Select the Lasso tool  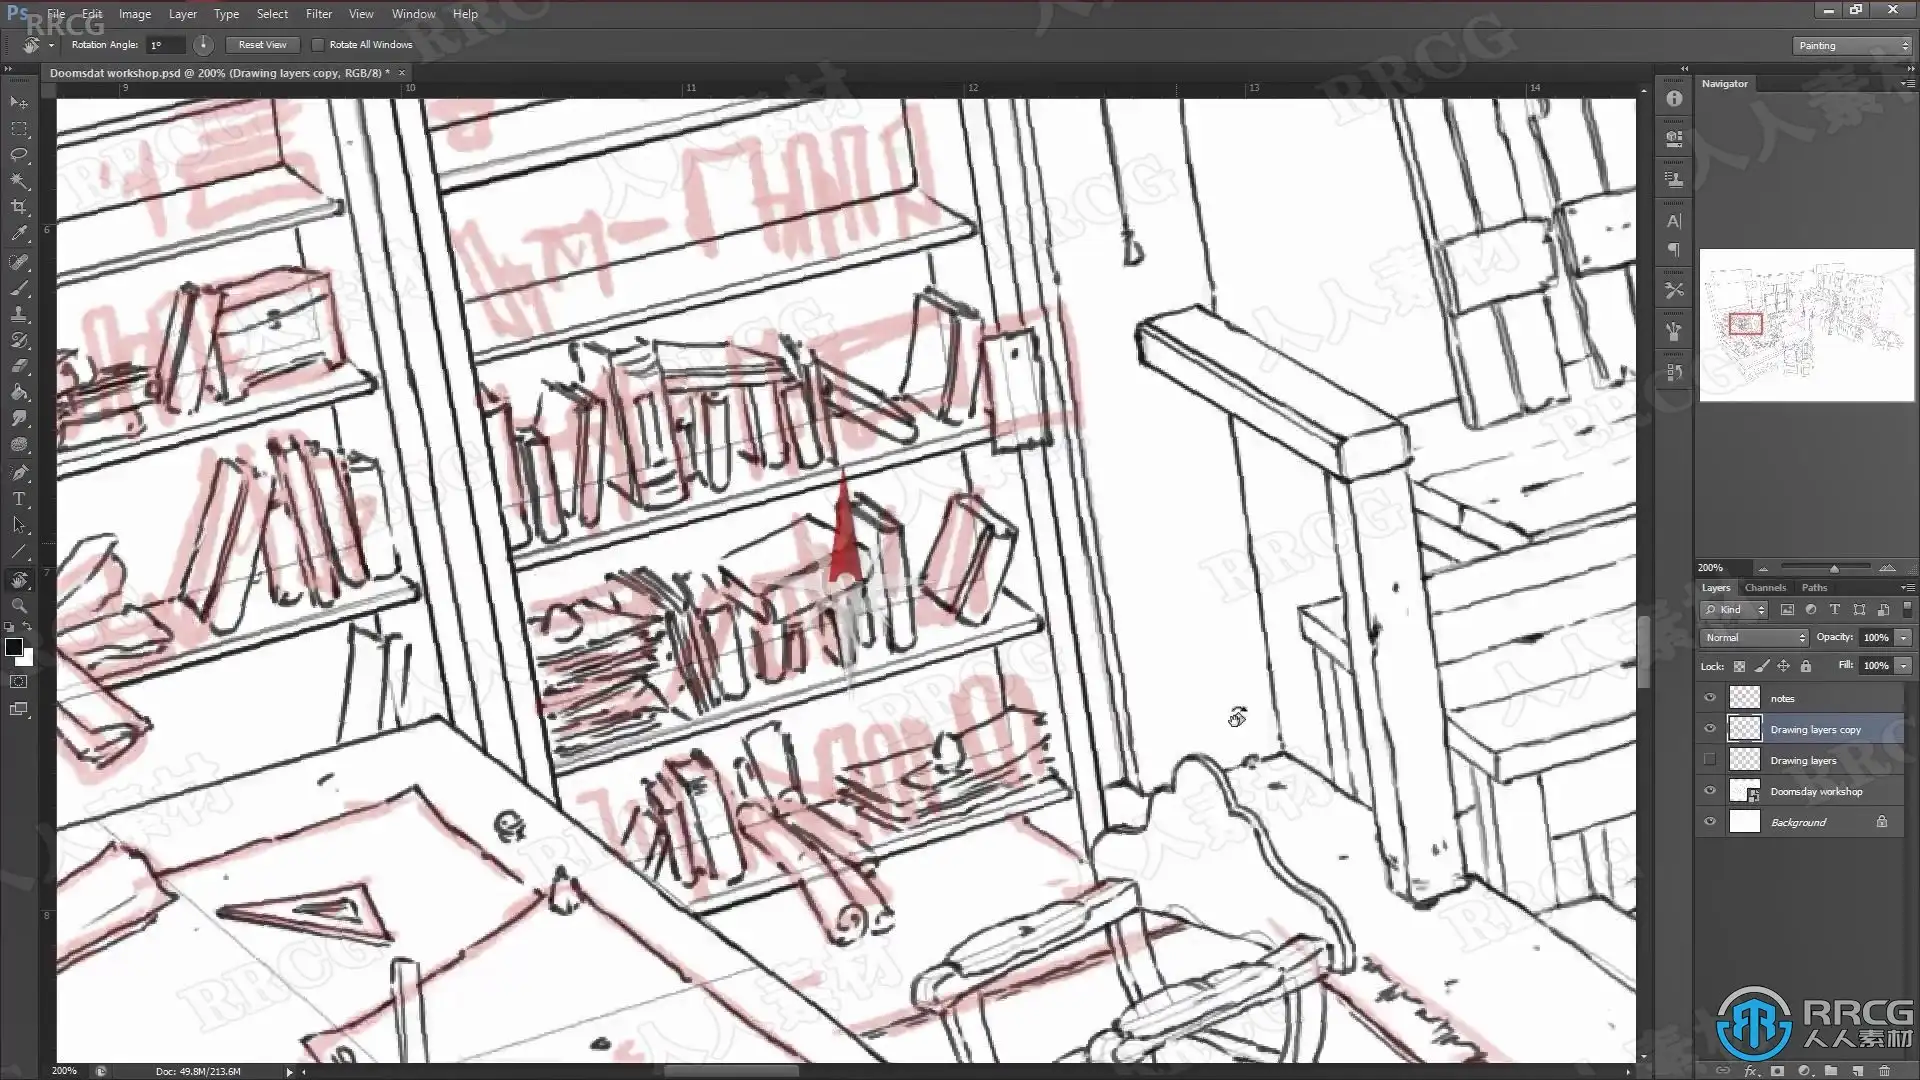(x=19, y=155)
